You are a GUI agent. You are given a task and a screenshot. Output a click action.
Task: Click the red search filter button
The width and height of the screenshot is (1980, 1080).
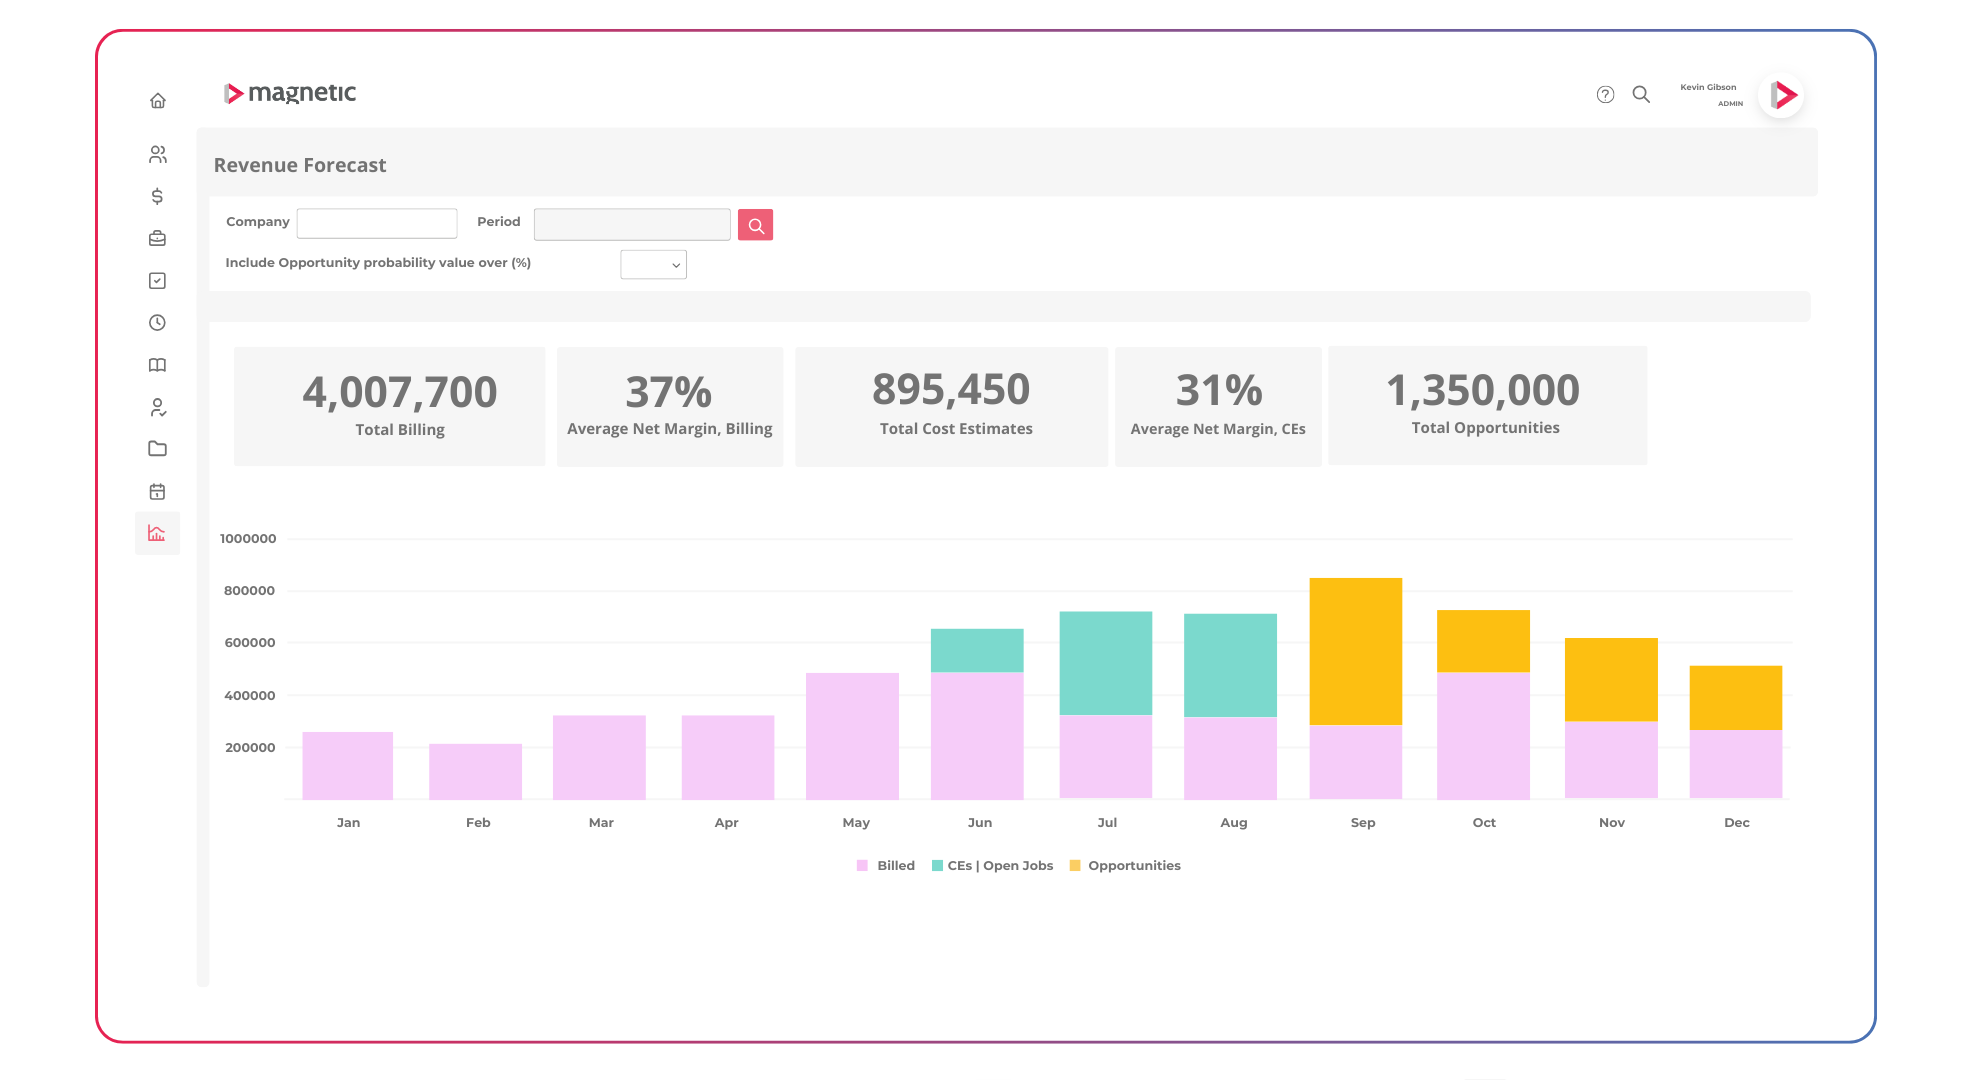(x=755, y=225)
